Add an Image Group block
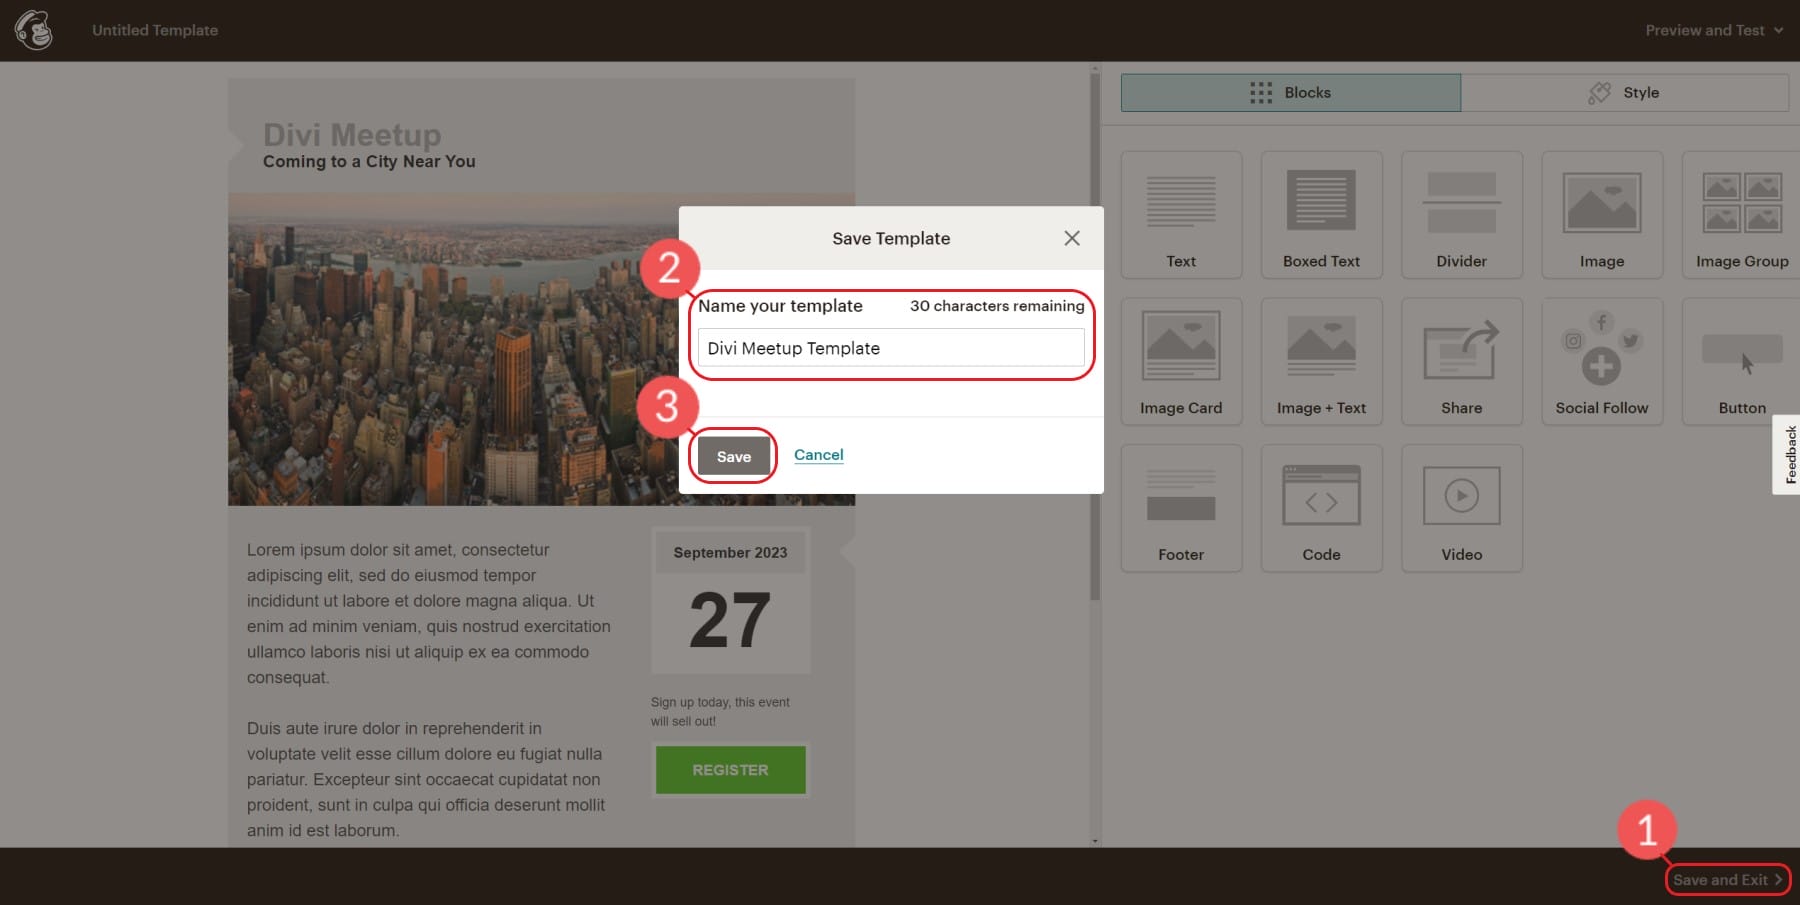Screen dimensions: 1800x905 1740,214
